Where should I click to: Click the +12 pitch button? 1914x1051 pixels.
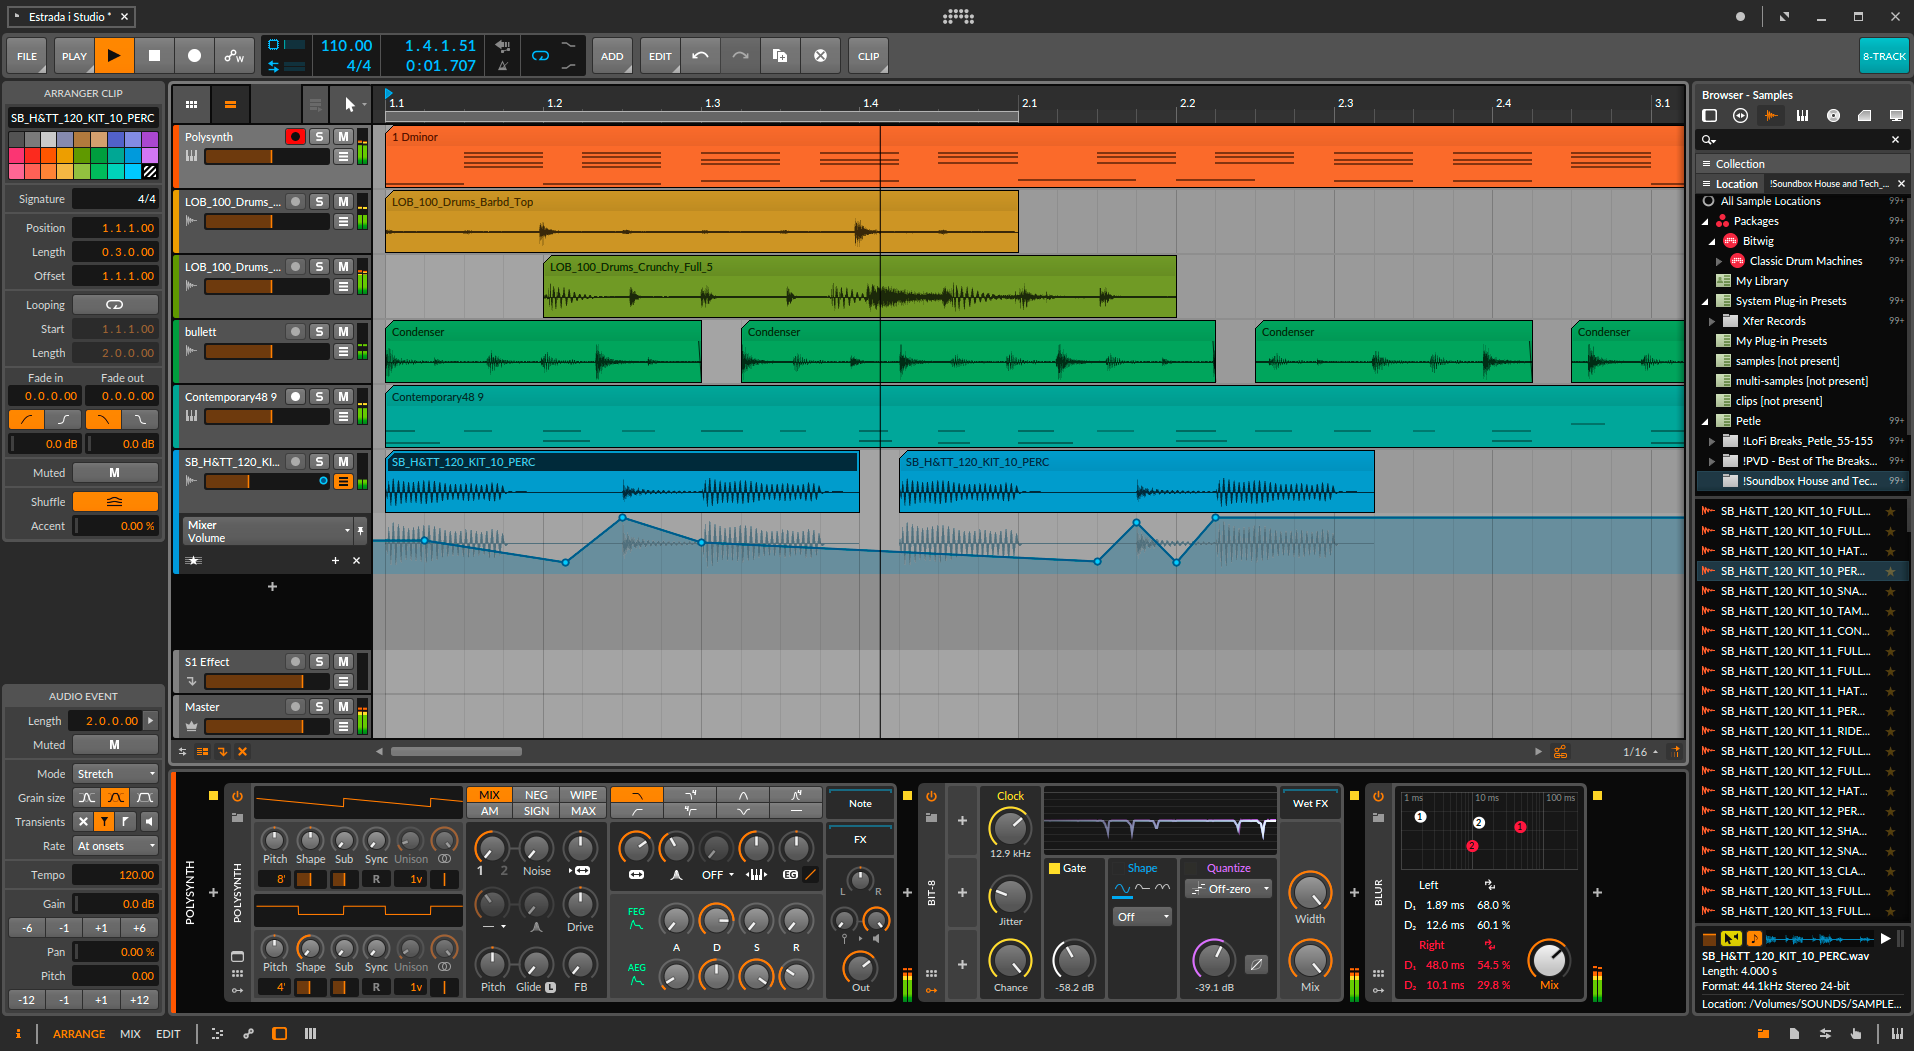click(139, 1000)
